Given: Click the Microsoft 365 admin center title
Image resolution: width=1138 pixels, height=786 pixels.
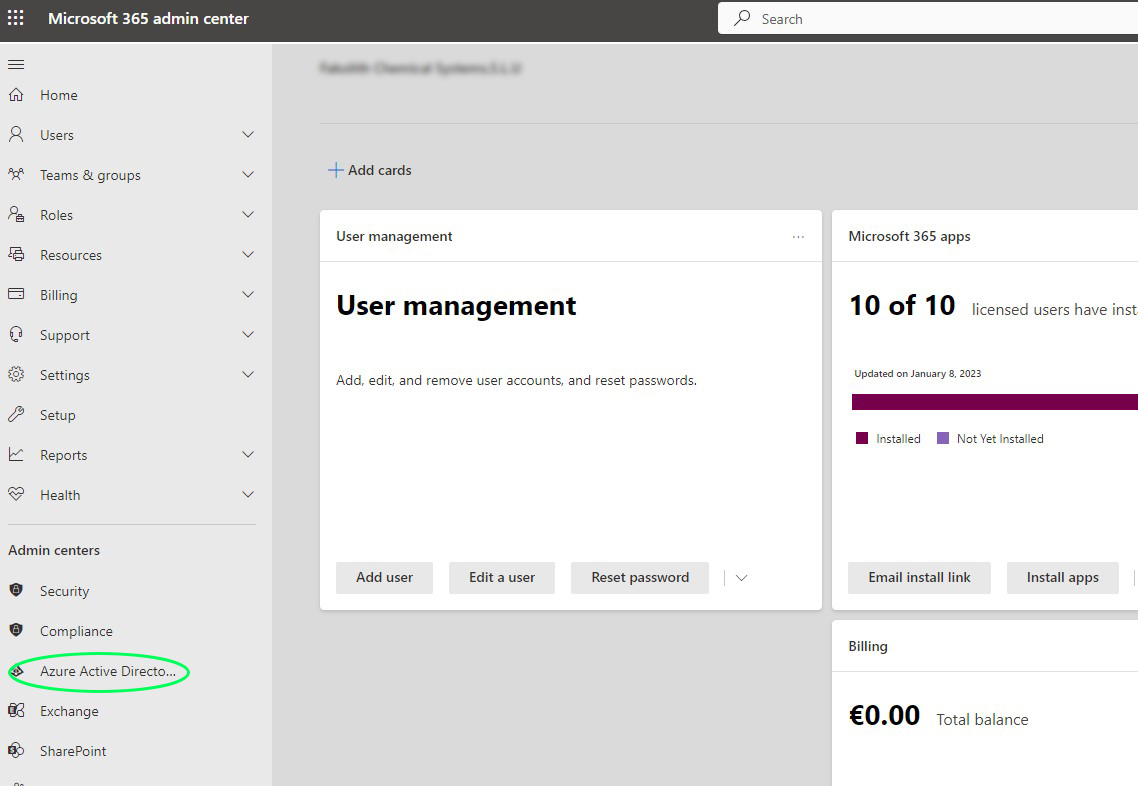Looking at the screenshot, I should (148, 19).
